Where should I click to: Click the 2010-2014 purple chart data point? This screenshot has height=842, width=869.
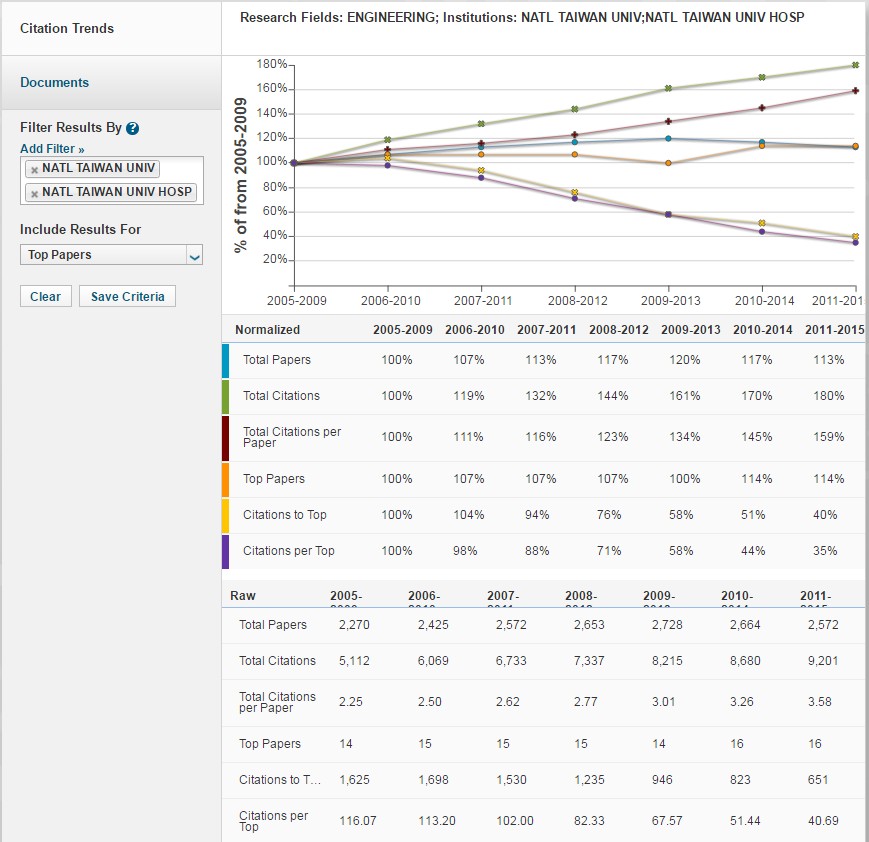762,232
